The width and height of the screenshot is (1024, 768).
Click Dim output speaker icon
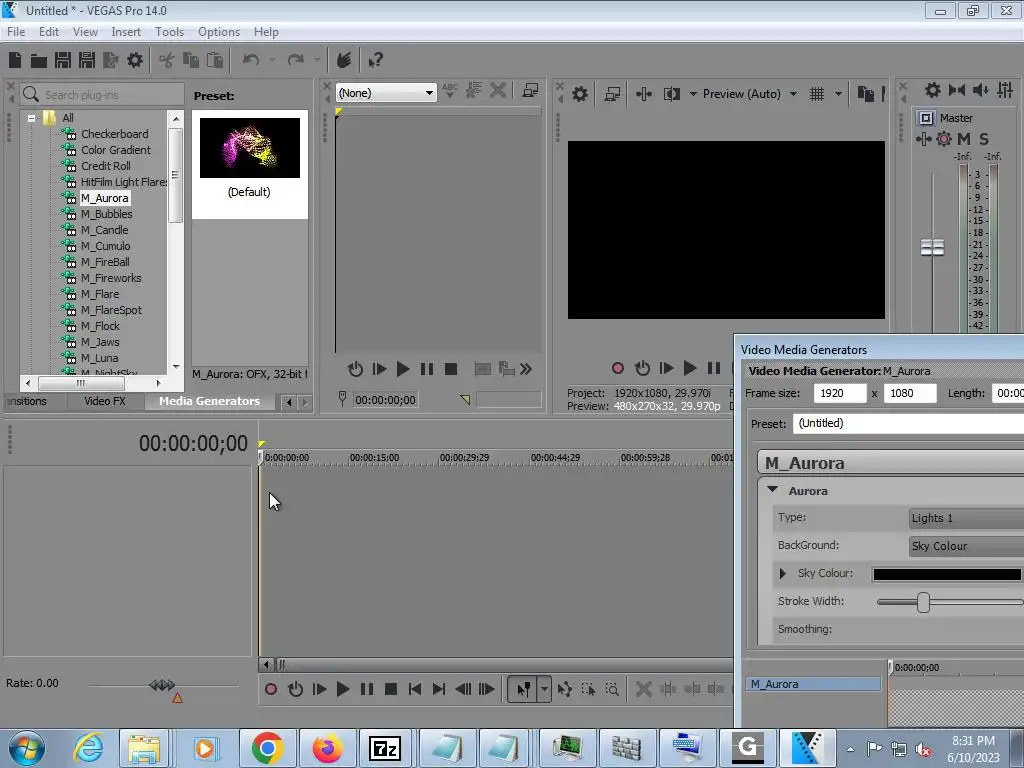[981, 90]
